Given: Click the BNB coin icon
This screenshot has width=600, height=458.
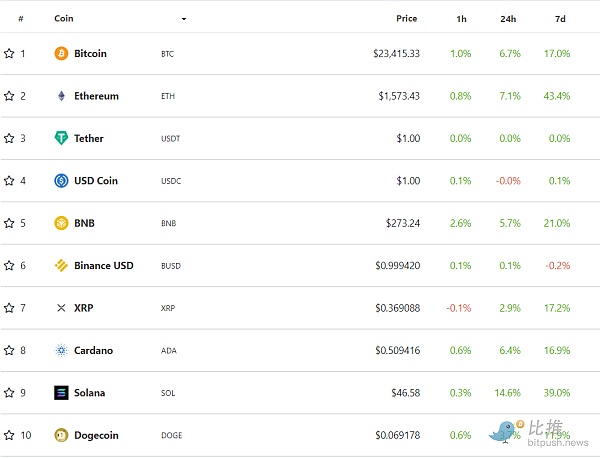Looking at the screenshot, I should point(62,223).
